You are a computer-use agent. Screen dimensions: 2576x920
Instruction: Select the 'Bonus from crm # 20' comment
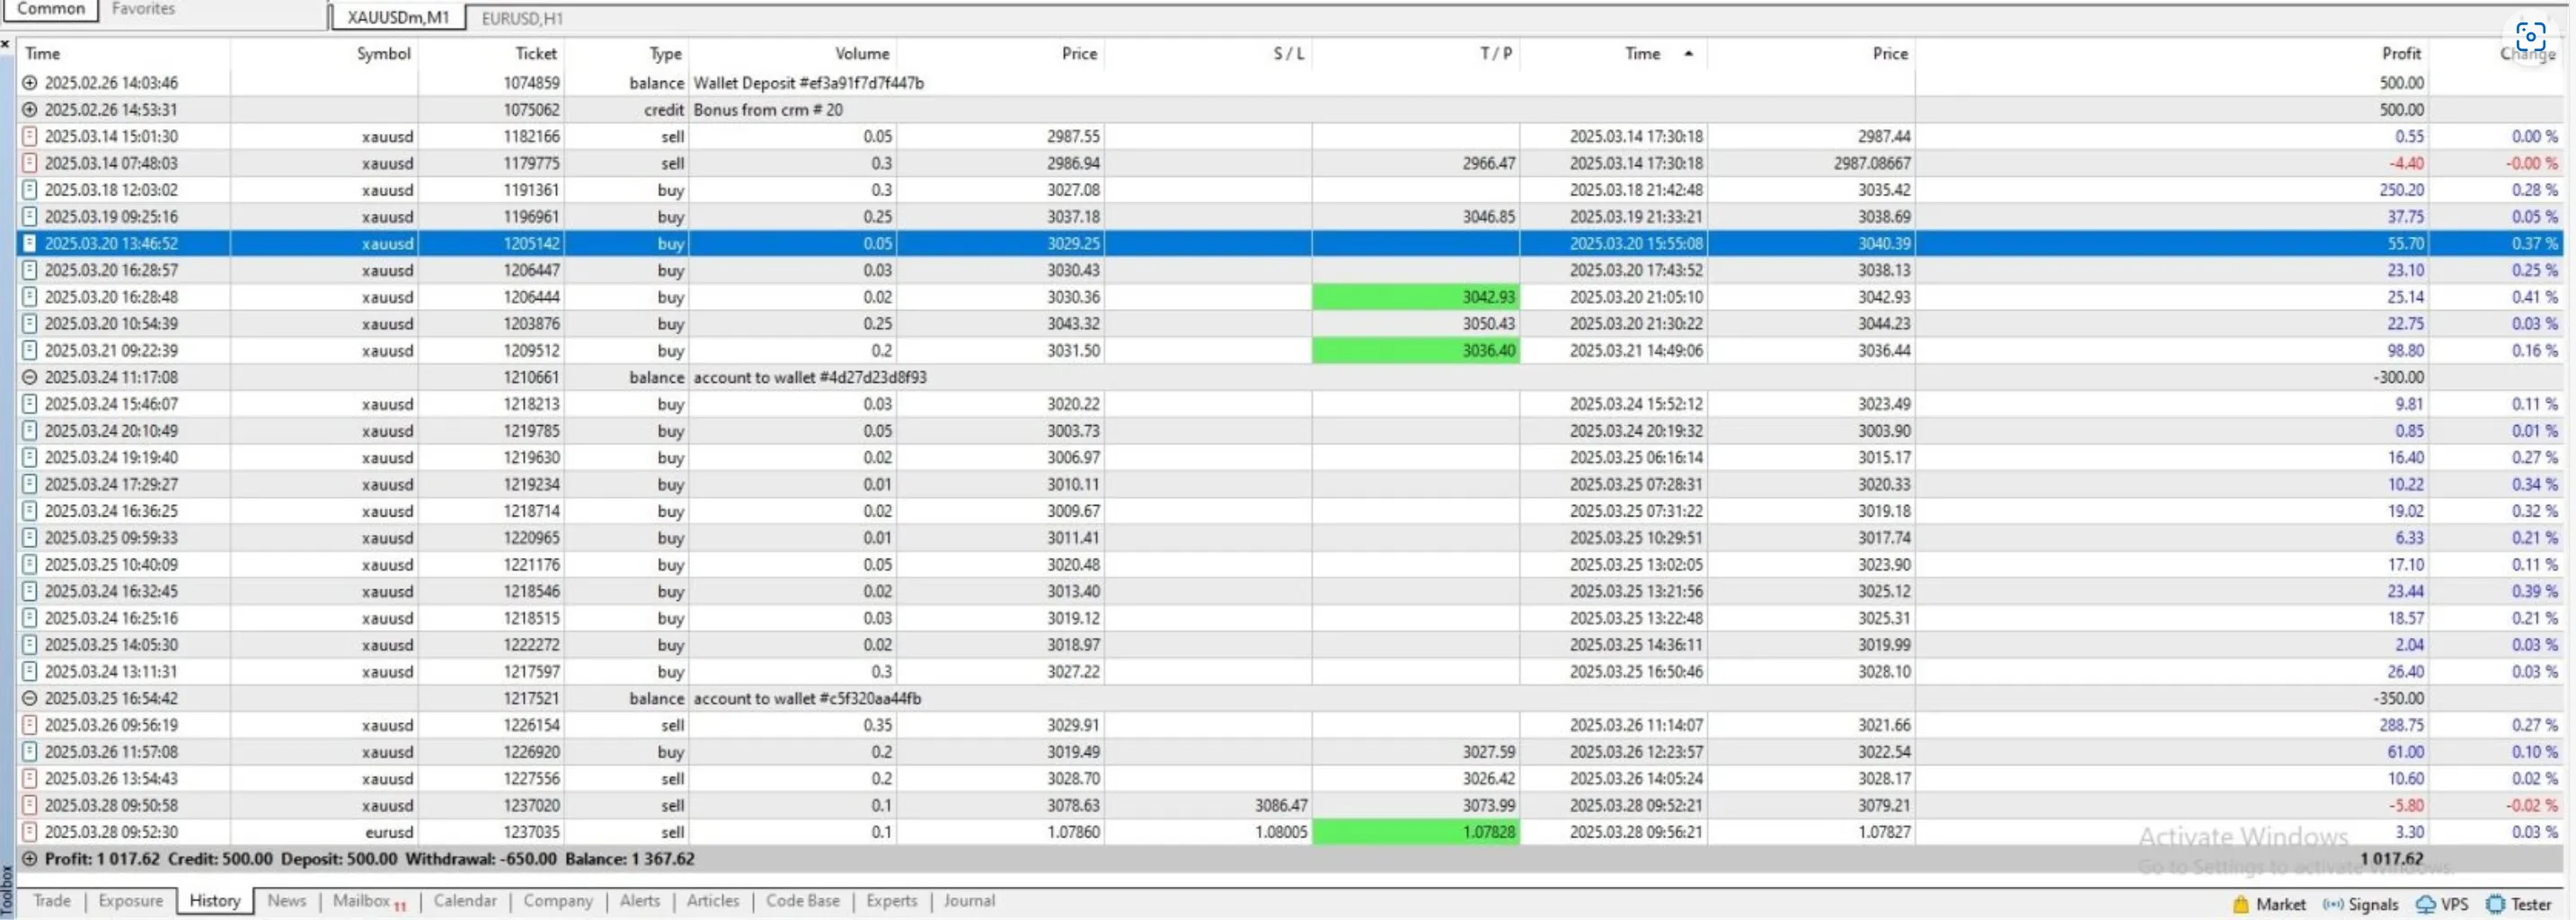coord(768,110)
